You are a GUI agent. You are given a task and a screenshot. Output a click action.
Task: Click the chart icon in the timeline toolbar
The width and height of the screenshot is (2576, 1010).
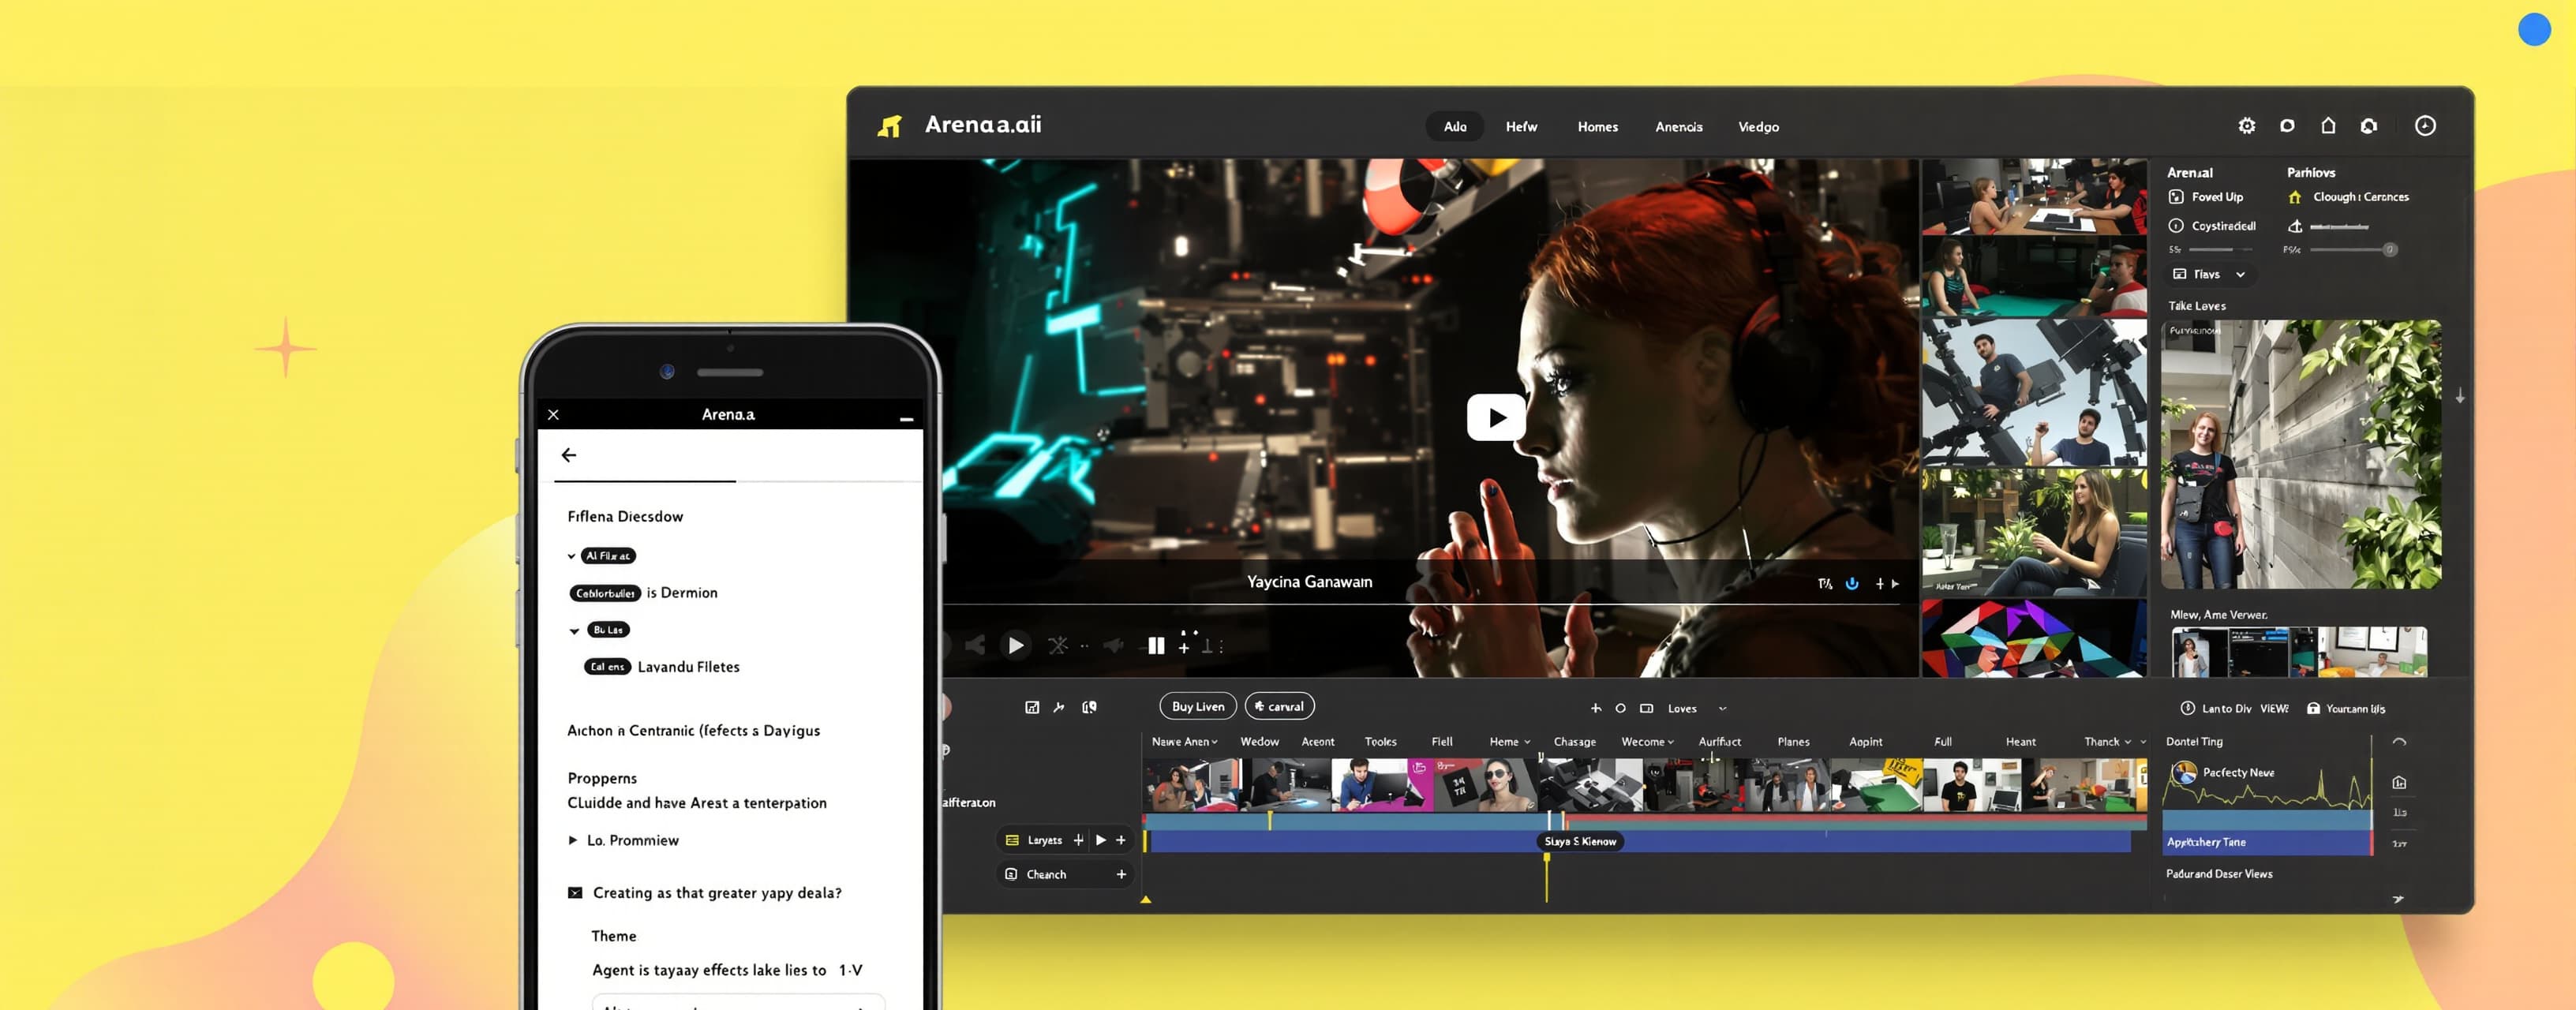click(1032, 707)
